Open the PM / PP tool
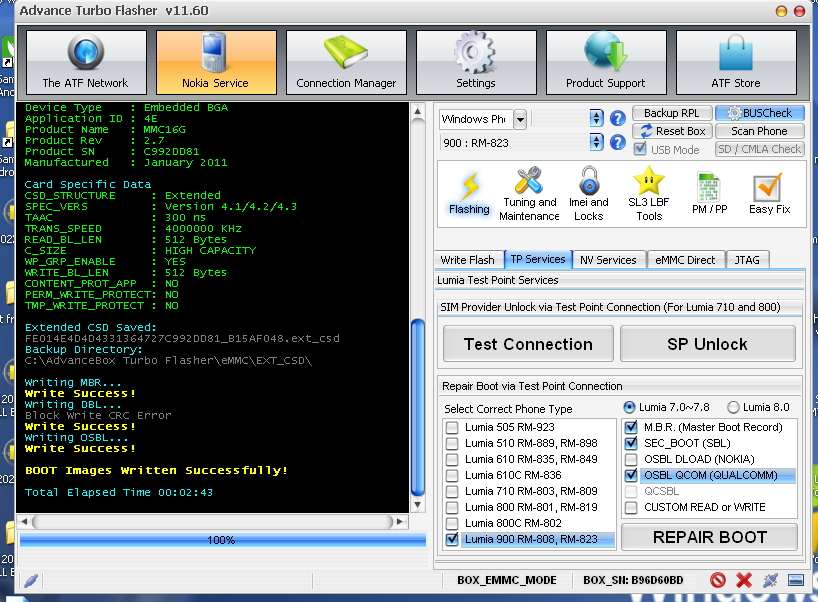This screenshot has height=602, width=818. (709, 194)
